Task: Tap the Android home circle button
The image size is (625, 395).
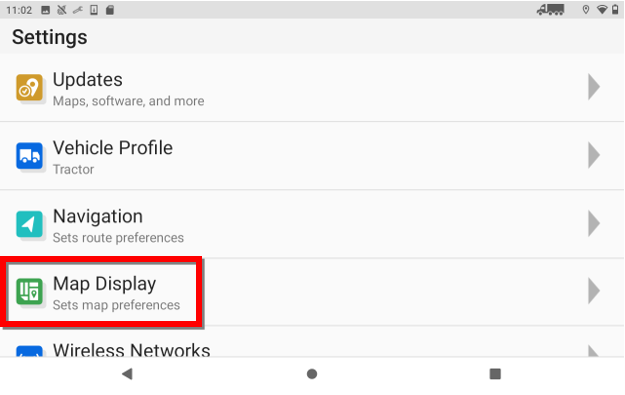Action: tap(312, 374)
